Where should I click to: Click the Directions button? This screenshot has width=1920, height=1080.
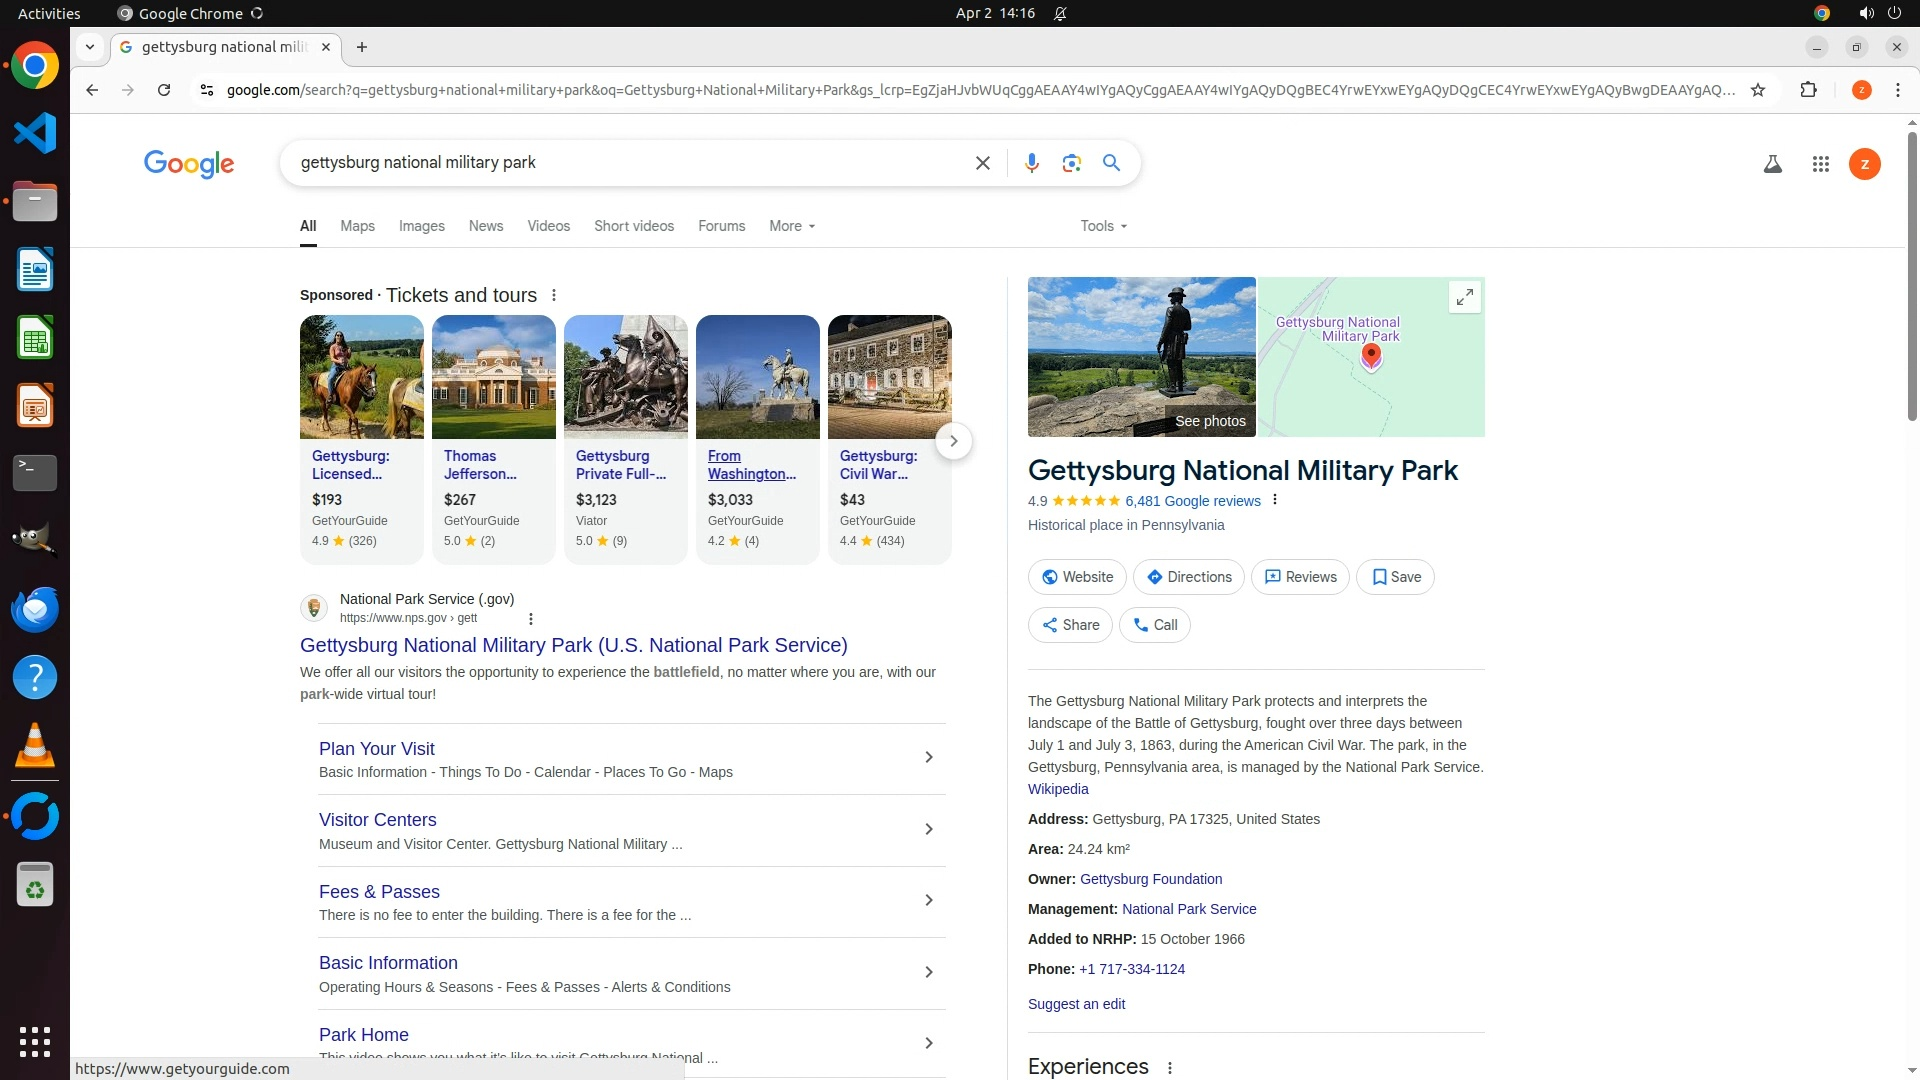click(1188, 577)
